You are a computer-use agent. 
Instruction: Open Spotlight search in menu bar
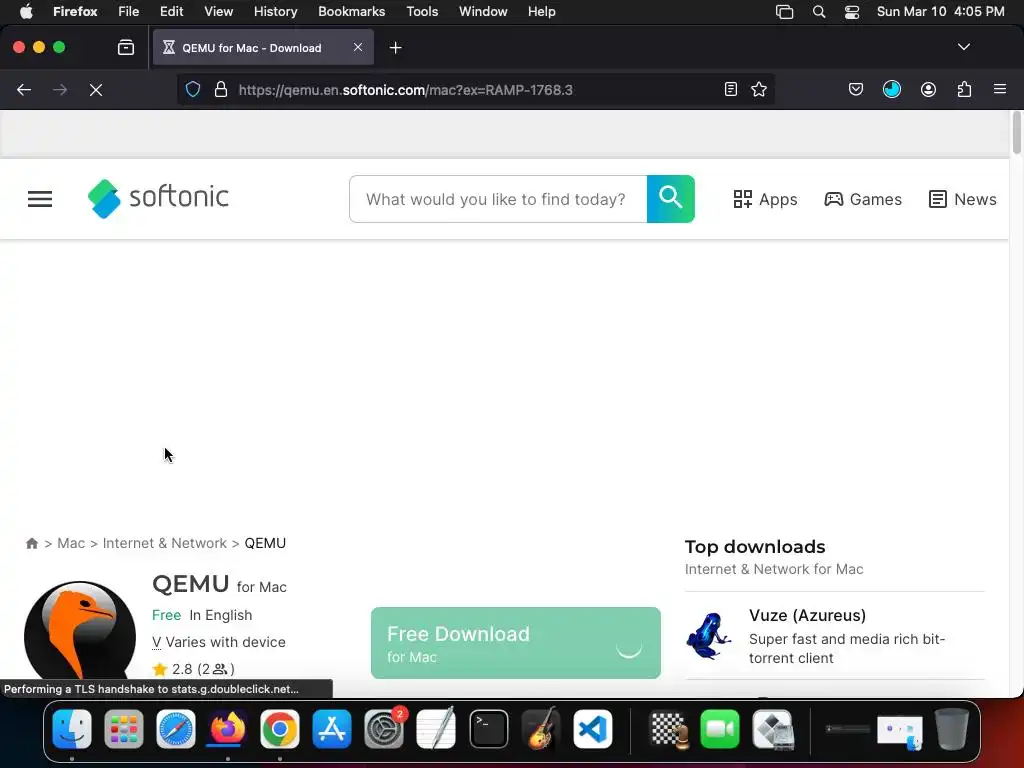click(818, 12)
